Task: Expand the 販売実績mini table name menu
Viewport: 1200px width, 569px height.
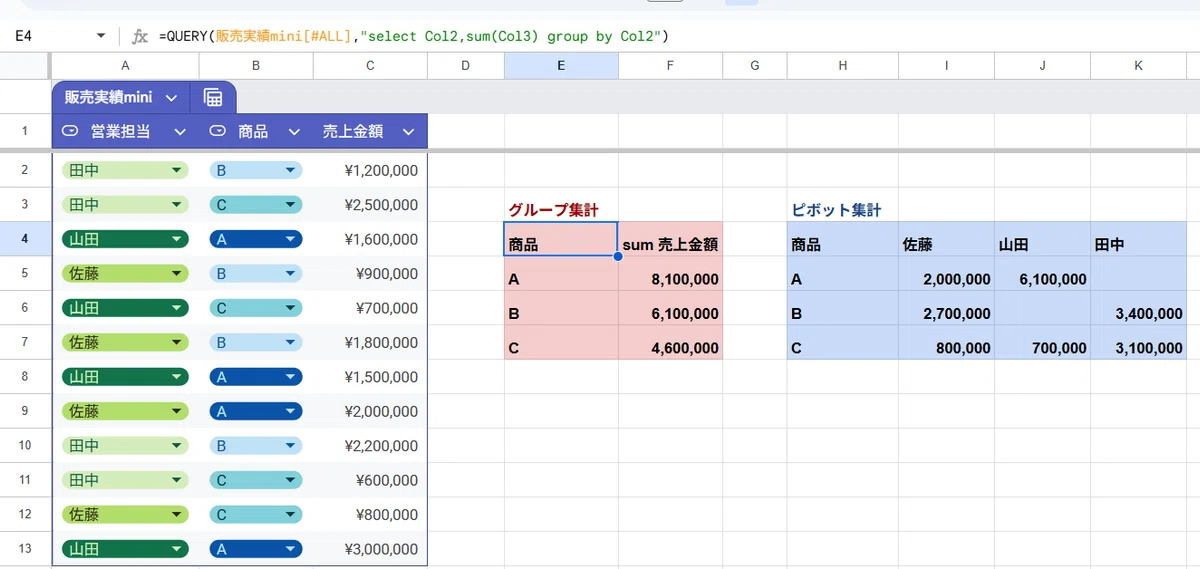Action: pyautogui.click(x=171, y=98)
